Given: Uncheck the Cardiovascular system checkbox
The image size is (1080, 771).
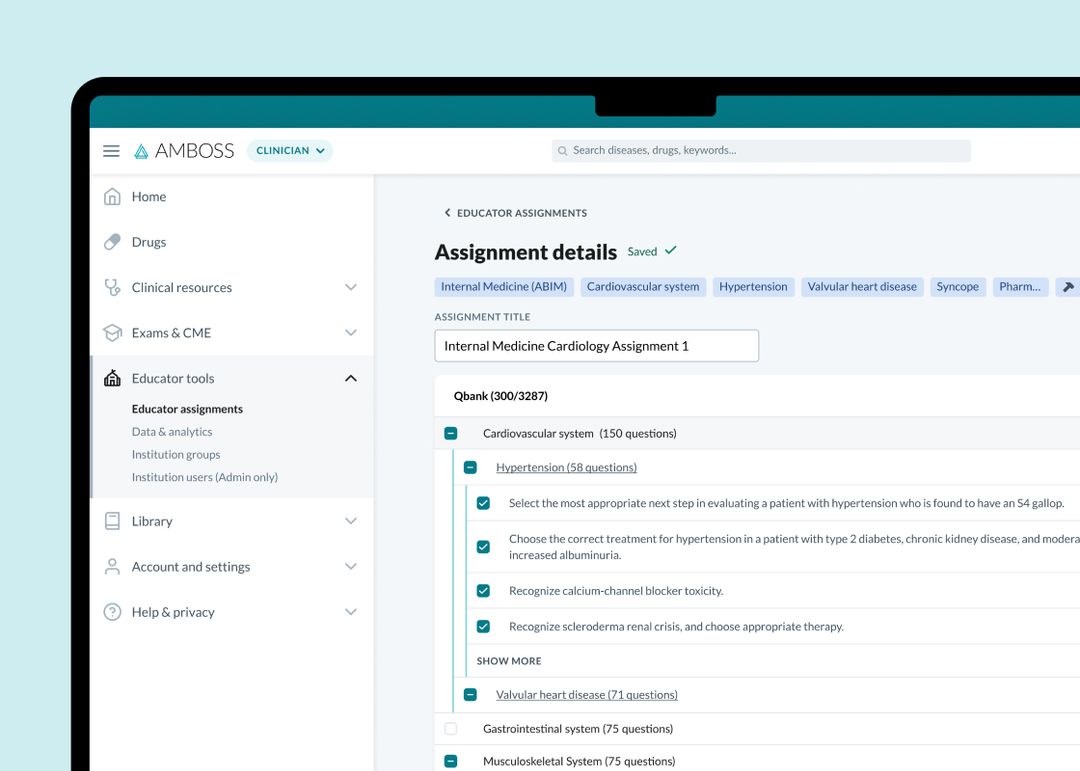Looking at the screenshot, I should click(x=451, y=433).
